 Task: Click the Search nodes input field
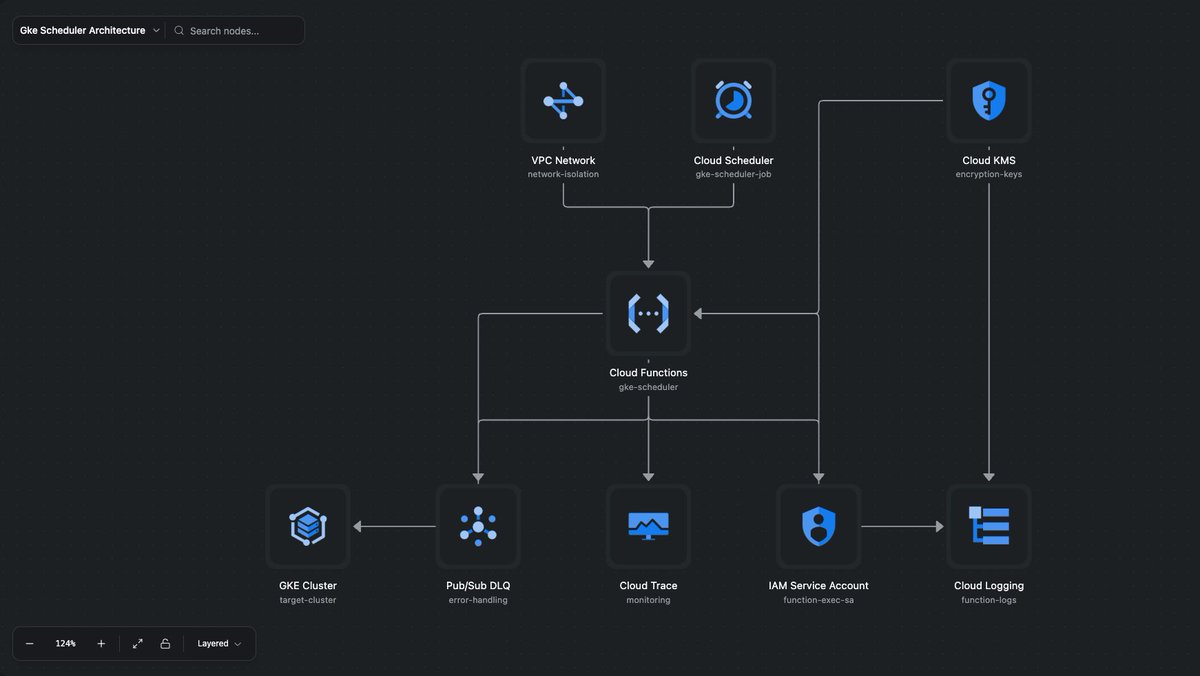pos(241,31)
